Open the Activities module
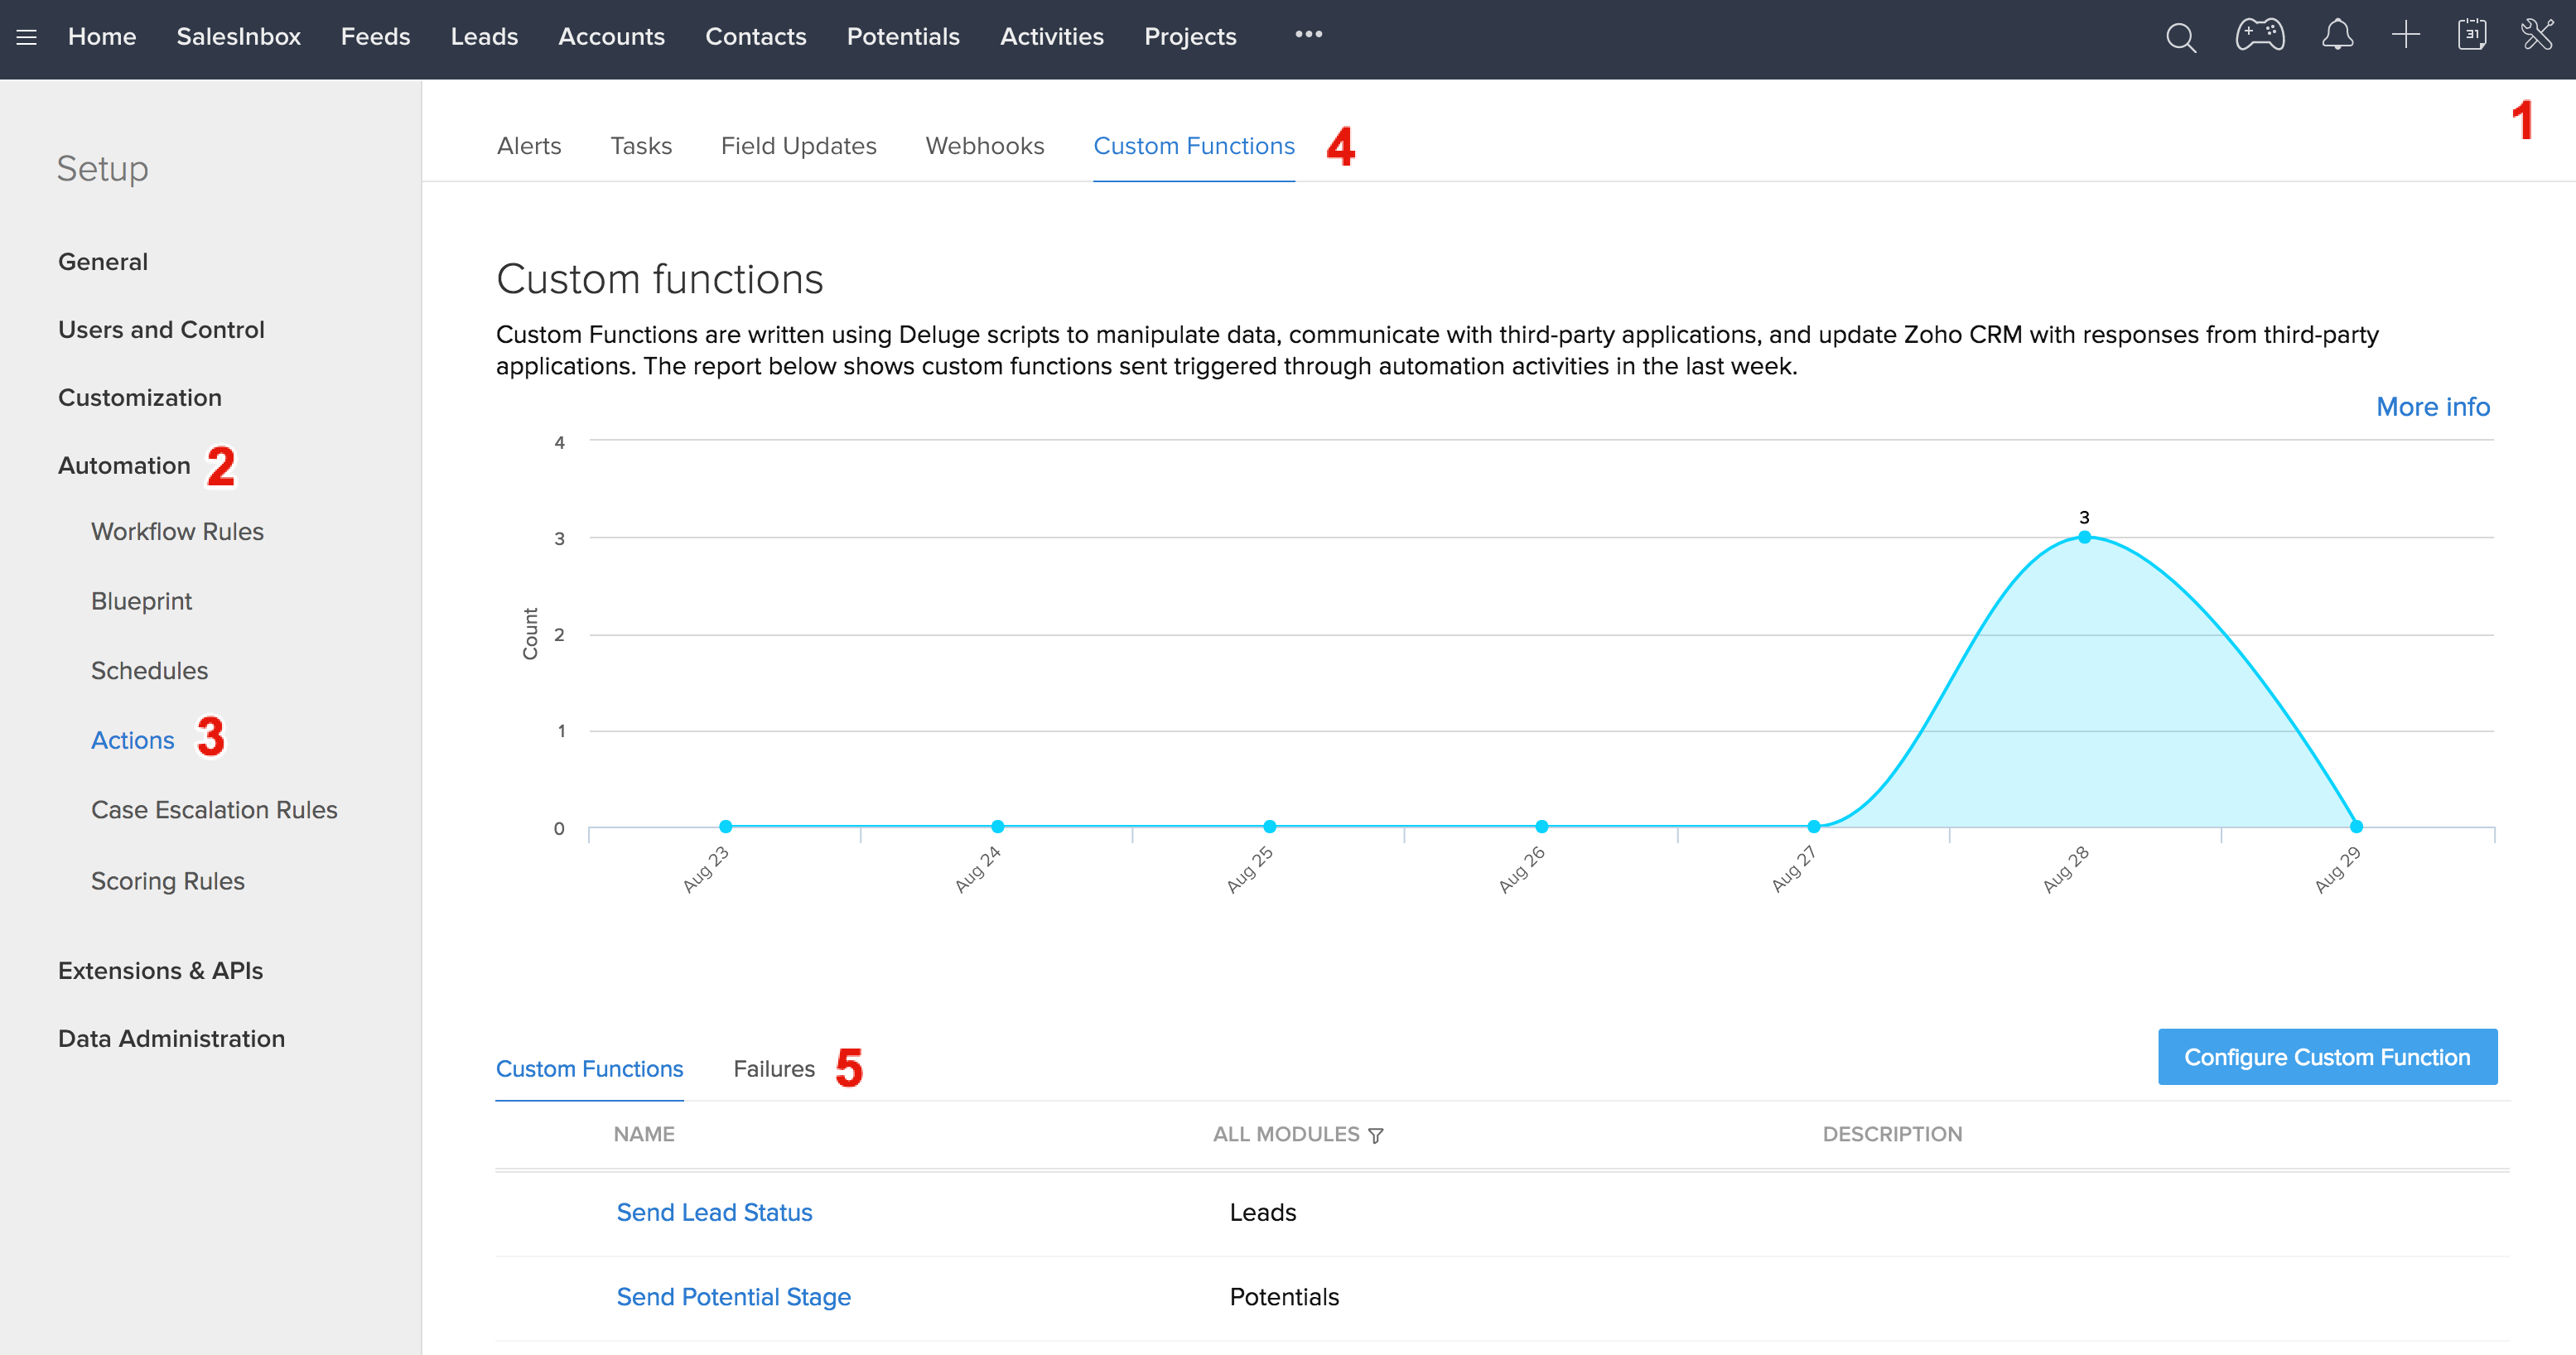 pyautogui.click(x=1051, y=37)
